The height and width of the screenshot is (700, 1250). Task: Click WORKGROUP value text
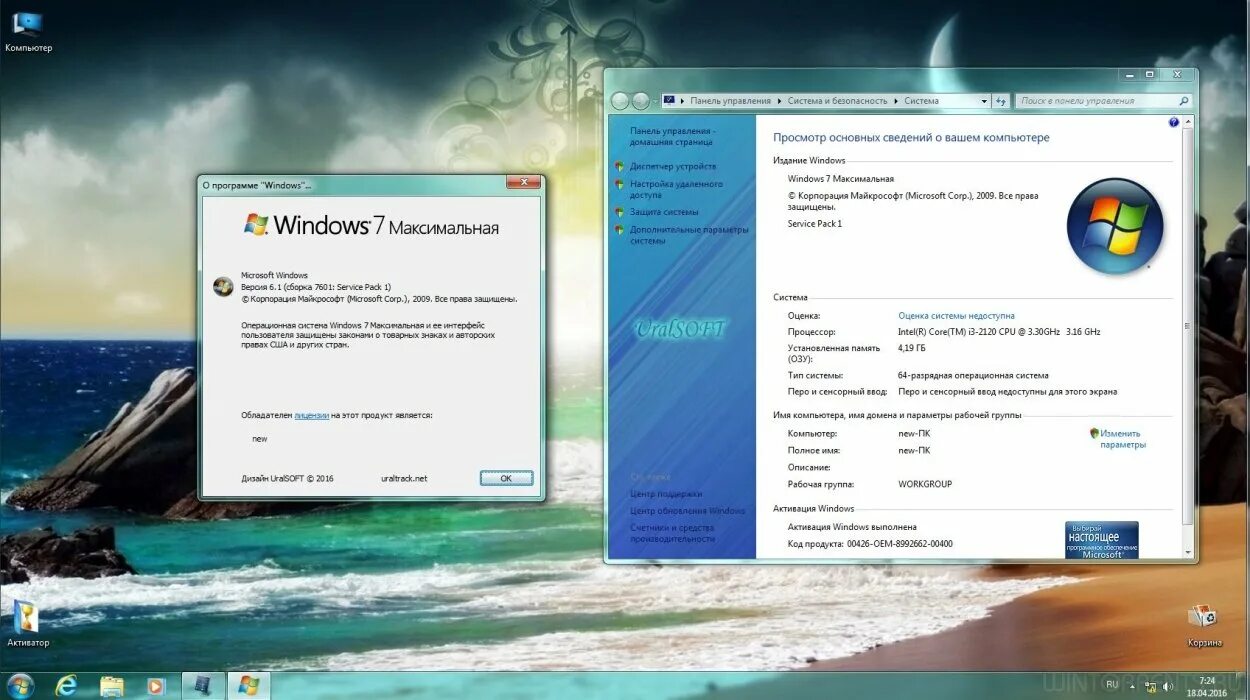coord(925,484)
